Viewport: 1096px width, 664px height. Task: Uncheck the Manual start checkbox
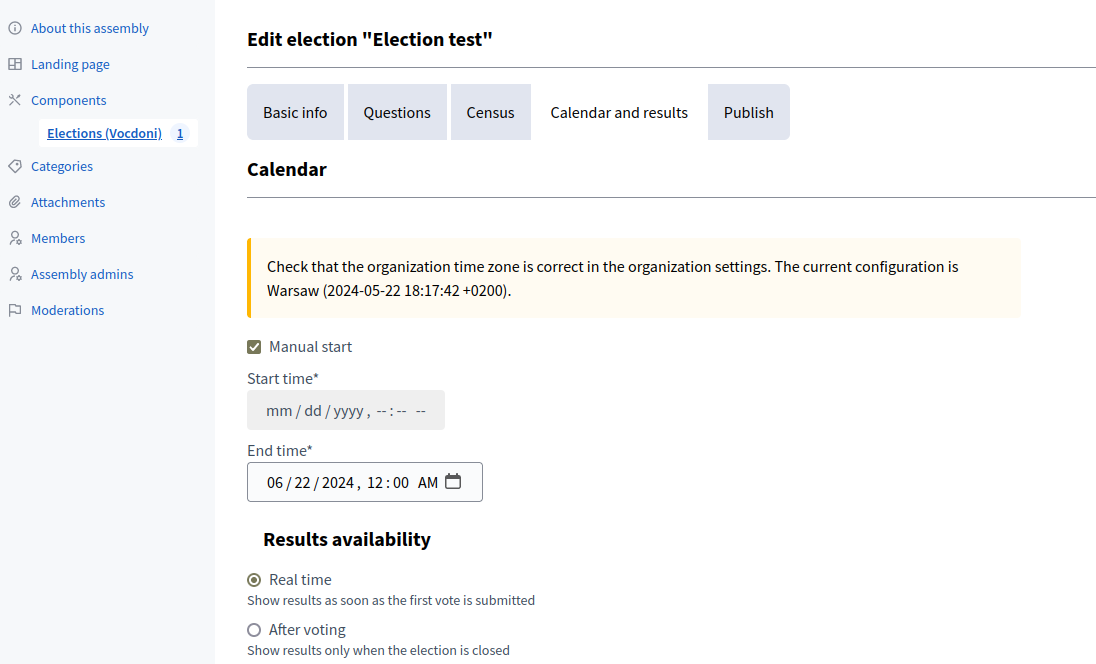pyautogui.click(x=254, y=347)
